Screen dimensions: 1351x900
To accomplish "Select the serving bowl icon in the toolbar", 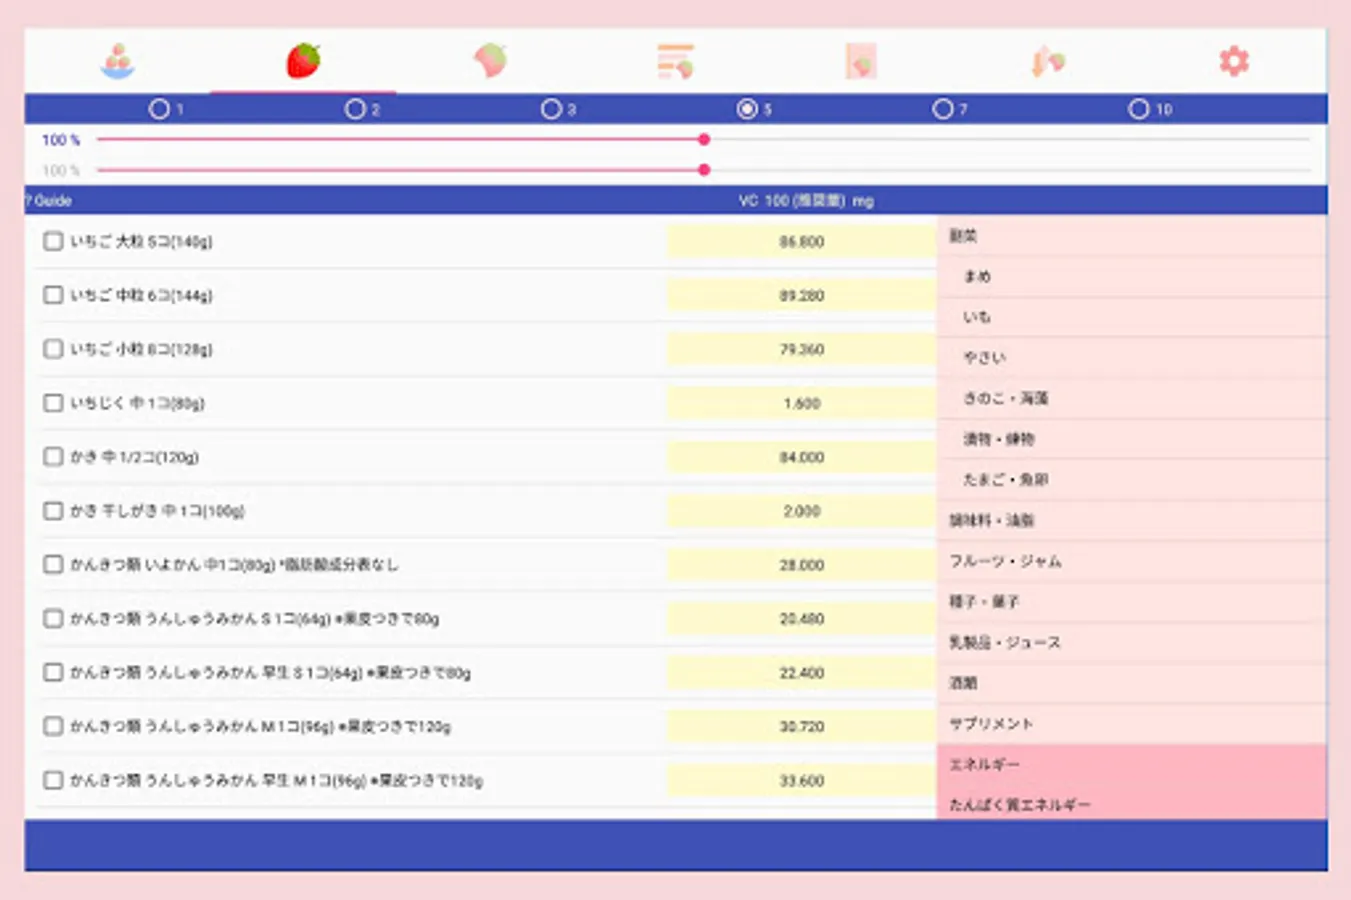I will 118,60.
